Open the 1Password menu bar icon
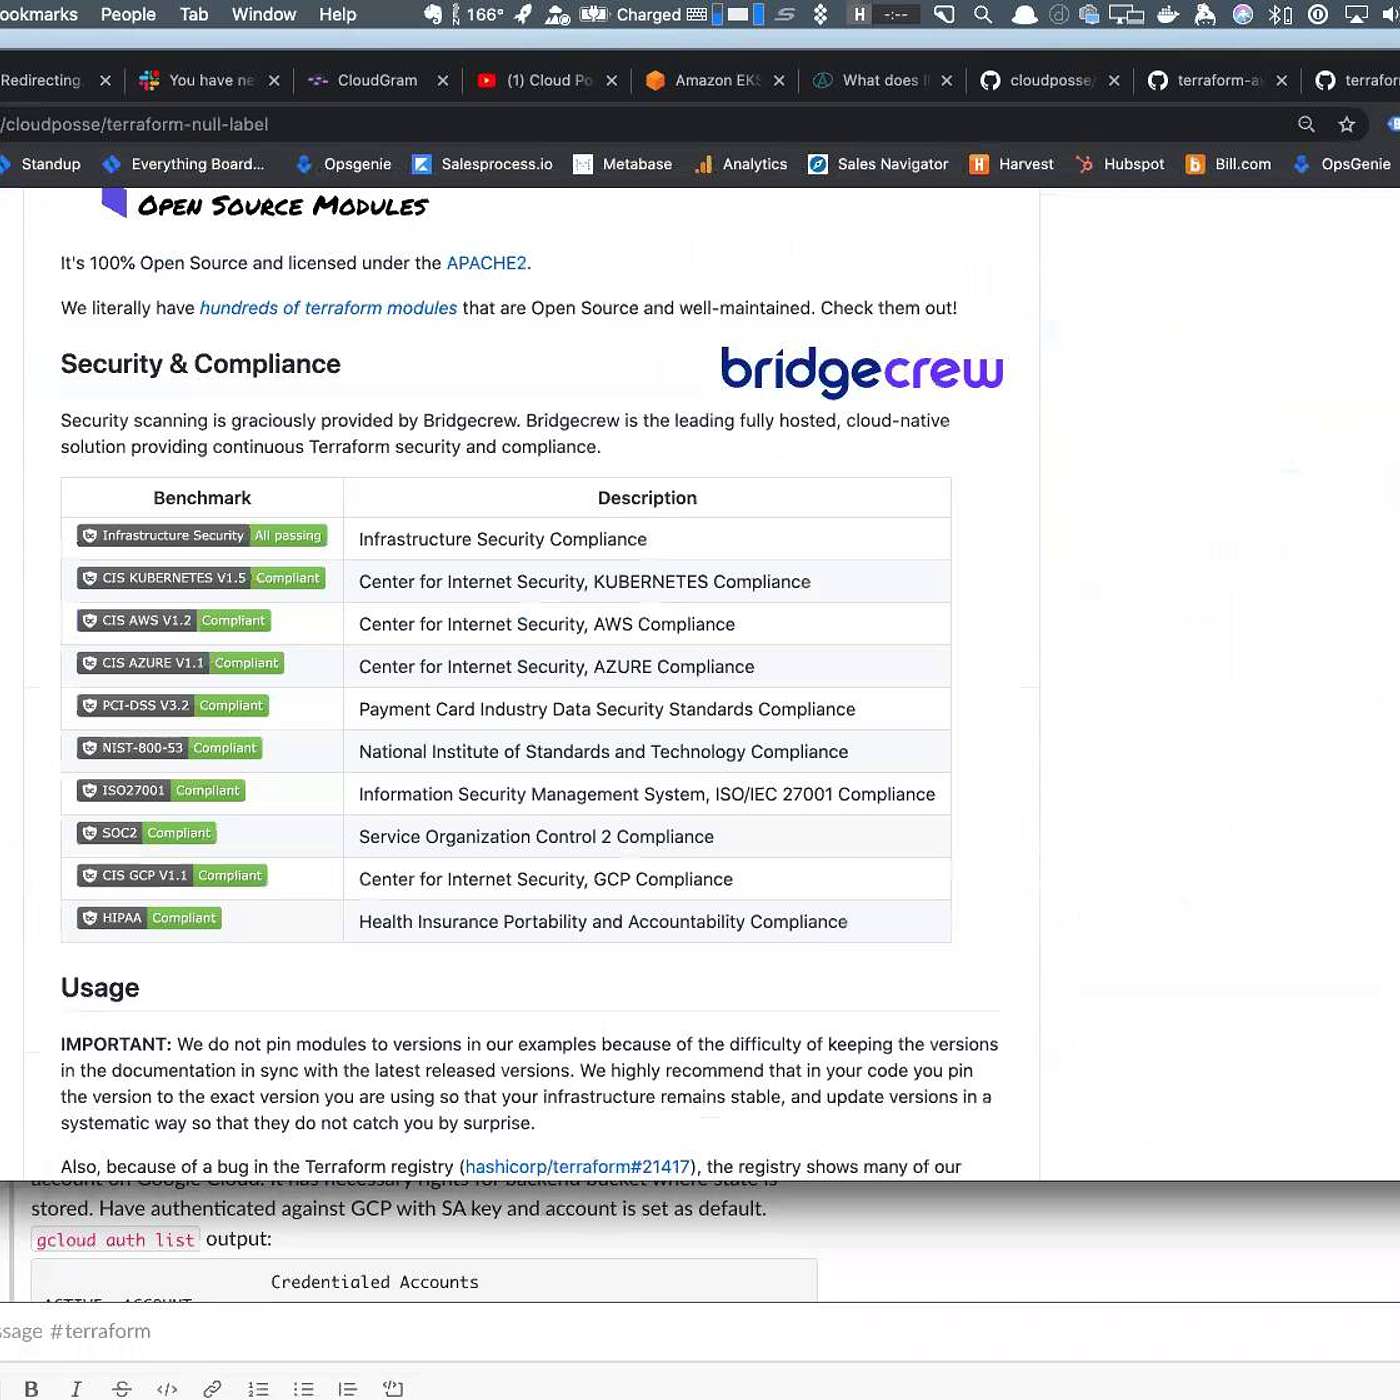The width and height of the screenshot is (1400, 1400). tap(1318, 14)
